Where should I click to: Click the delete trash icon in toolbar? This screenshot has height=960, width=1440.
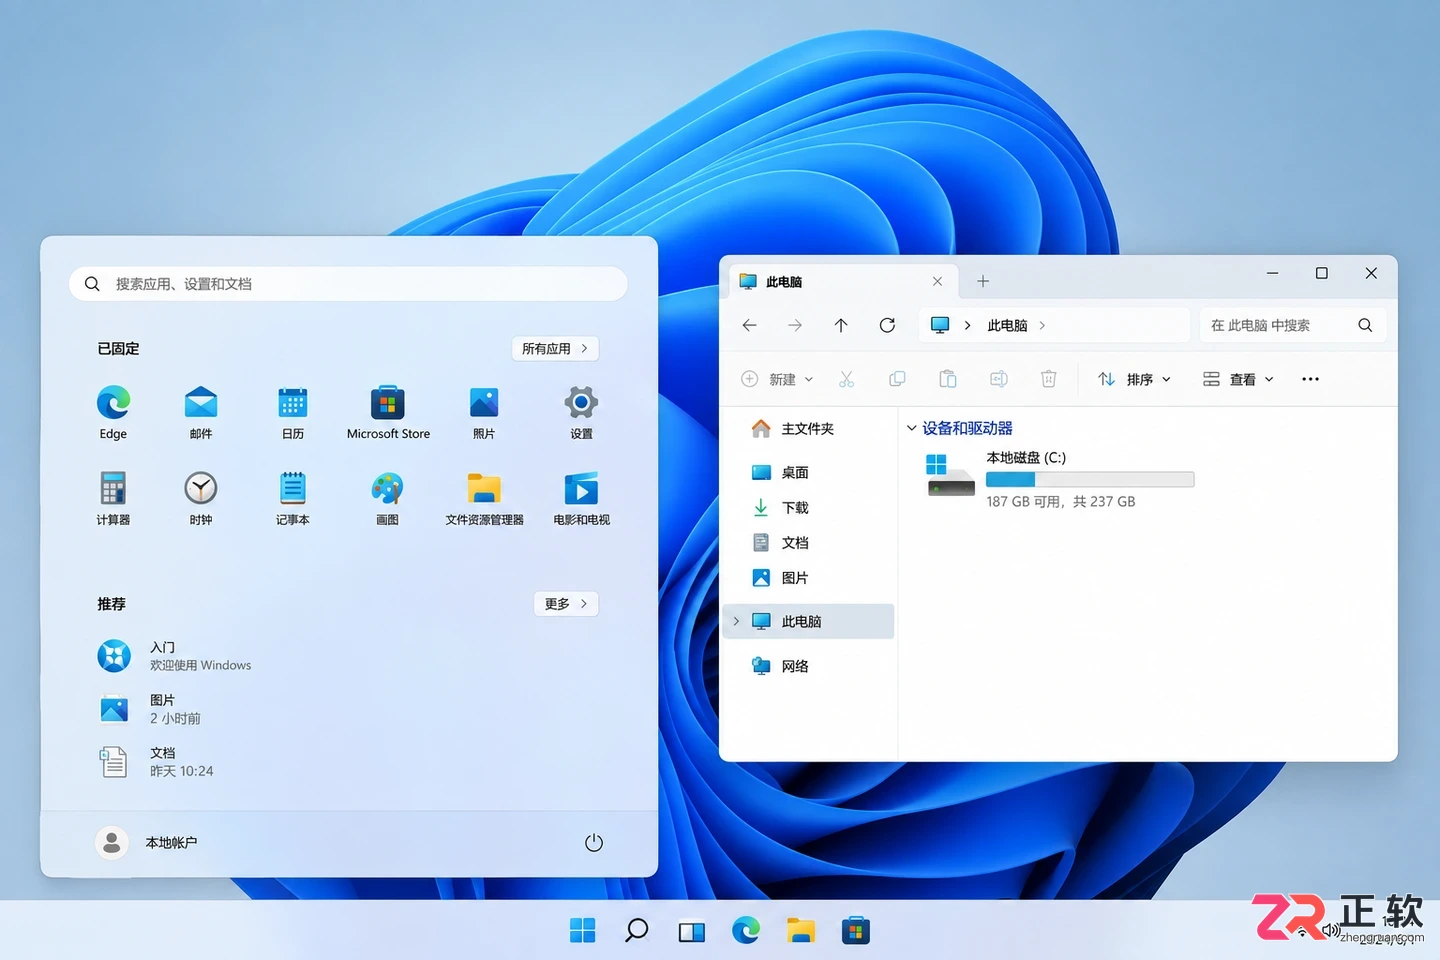click(1049, 379)
